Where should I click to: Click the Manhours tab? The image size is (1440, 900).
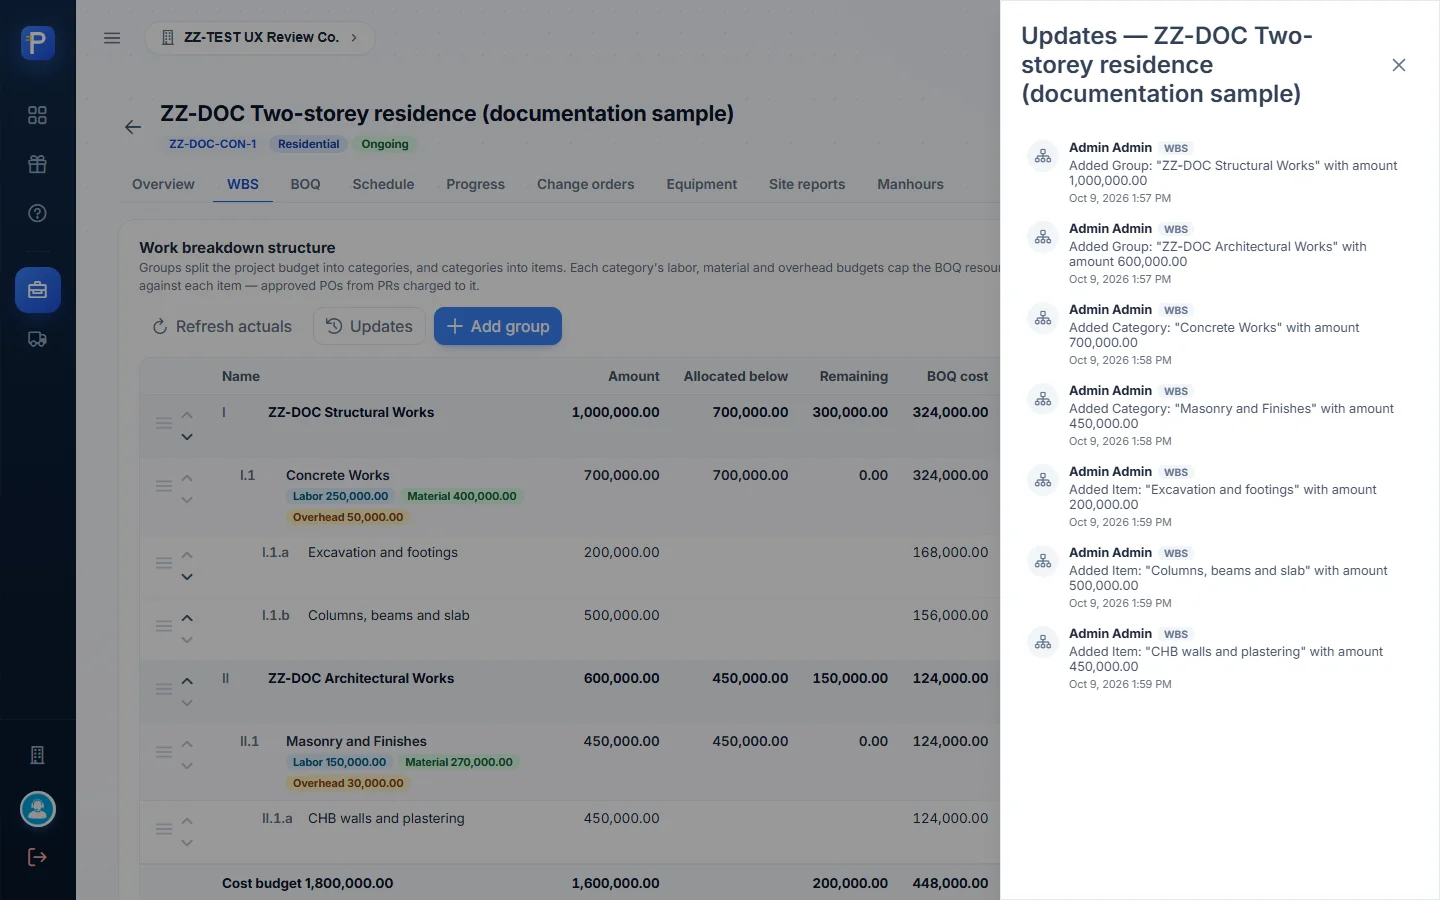click(x=910, y=184)
